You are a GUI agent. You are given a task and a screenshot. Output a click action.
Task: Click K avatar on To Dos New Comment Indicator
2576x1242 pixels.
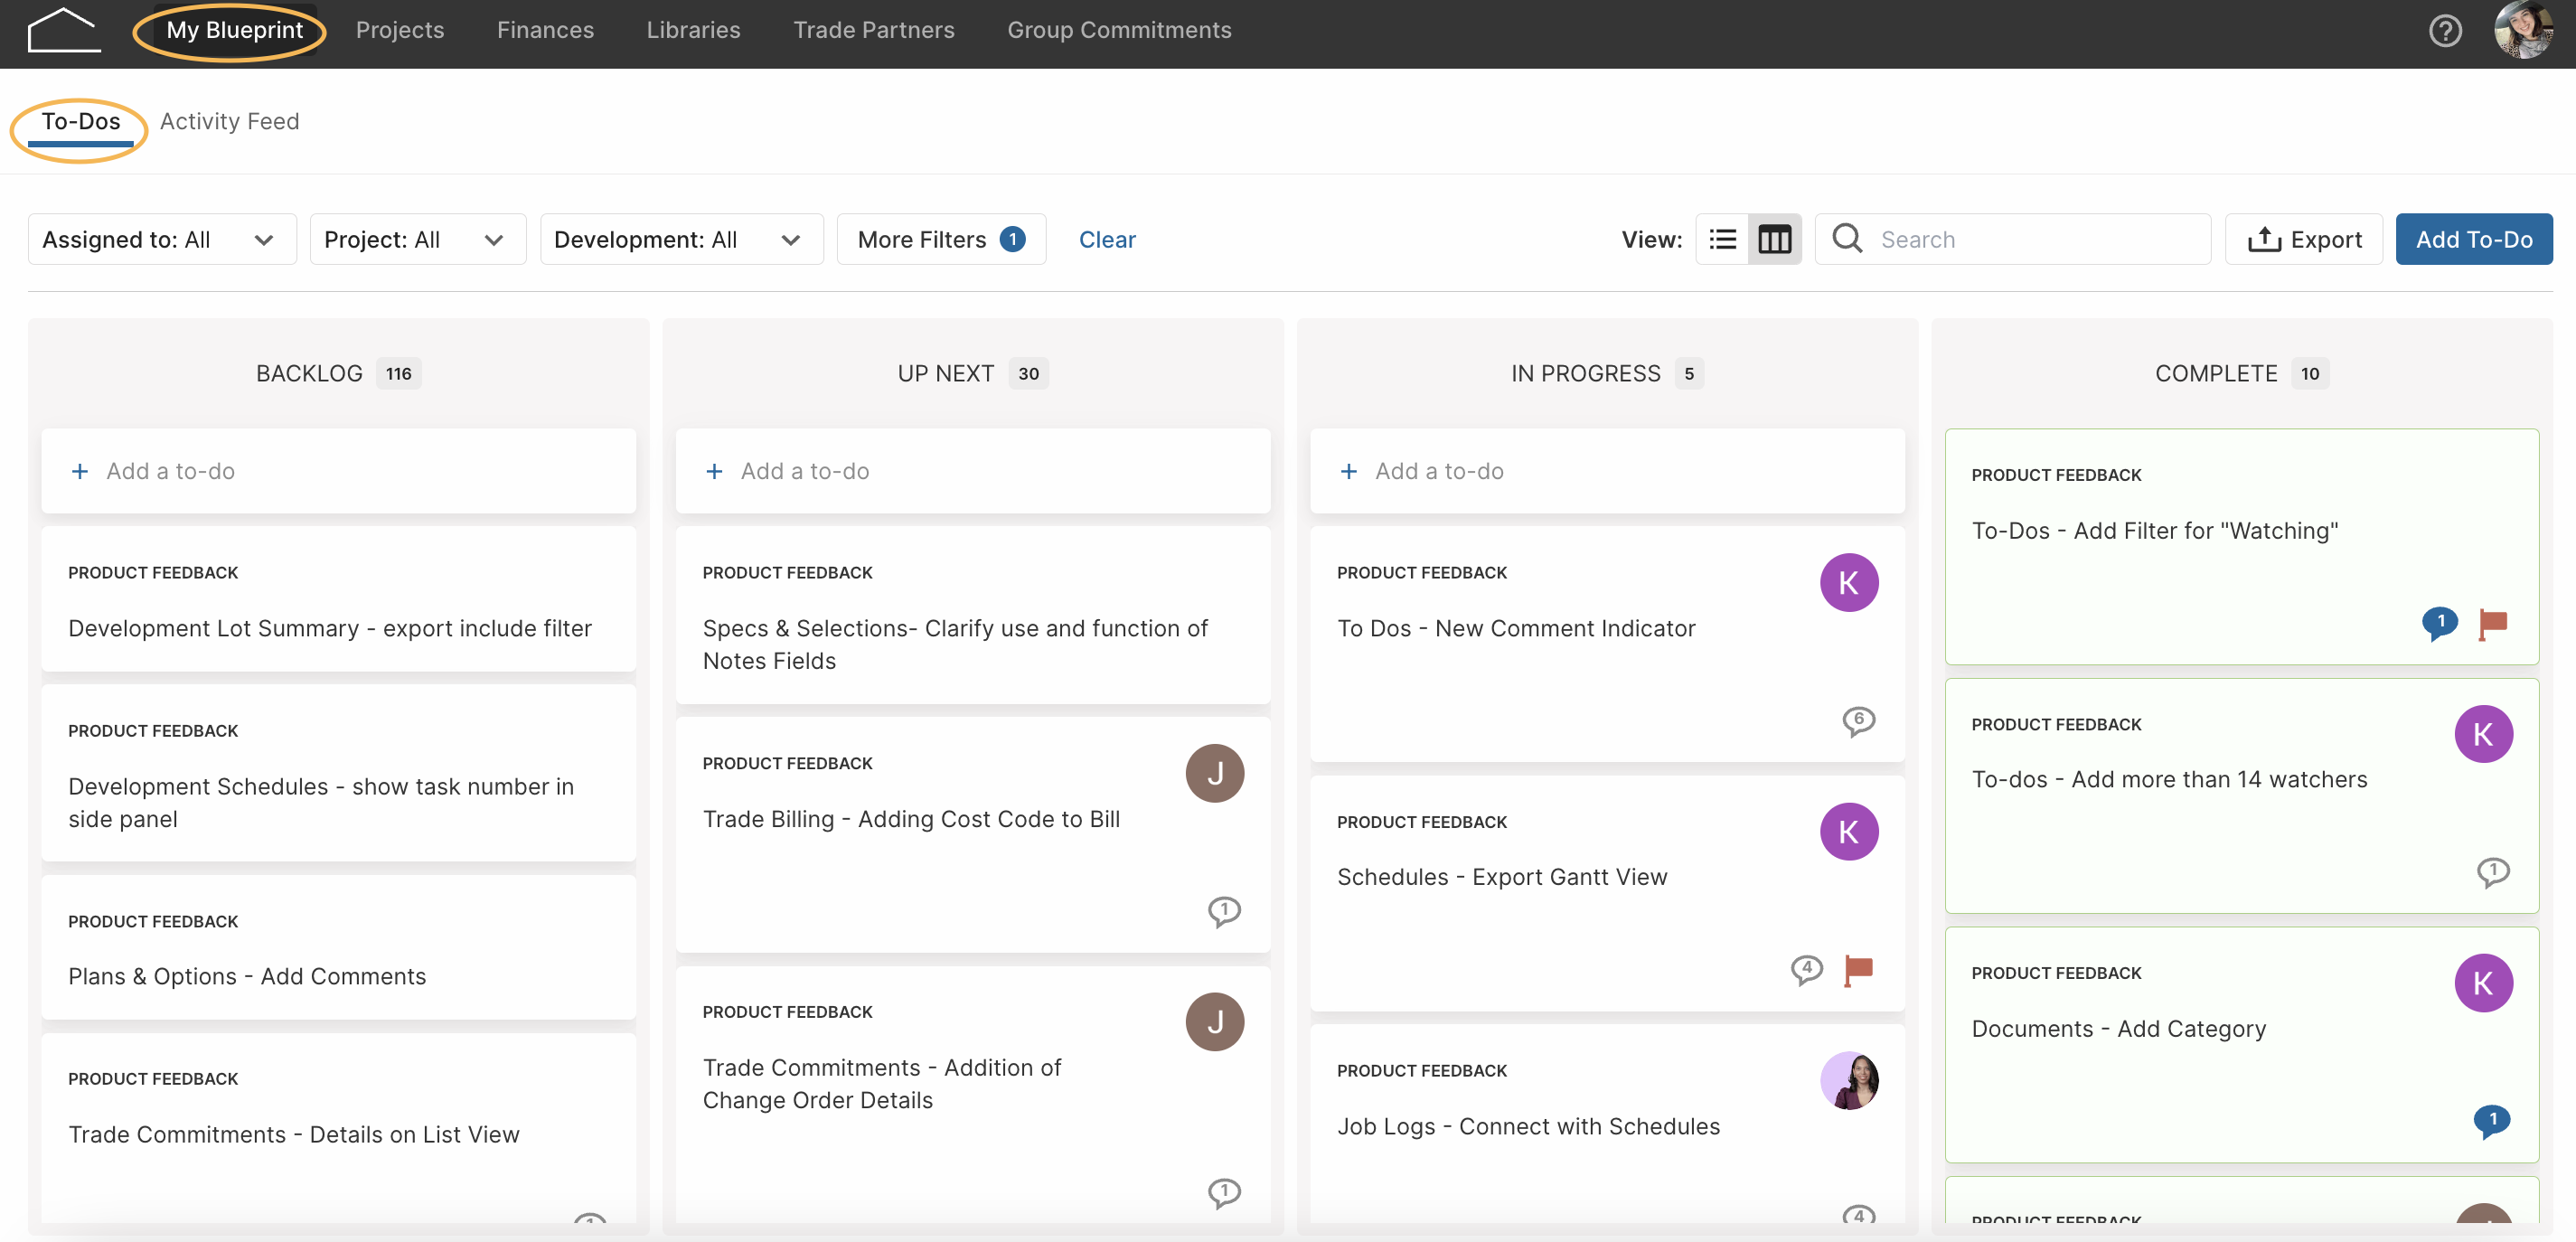click(x=1849, y=582)
